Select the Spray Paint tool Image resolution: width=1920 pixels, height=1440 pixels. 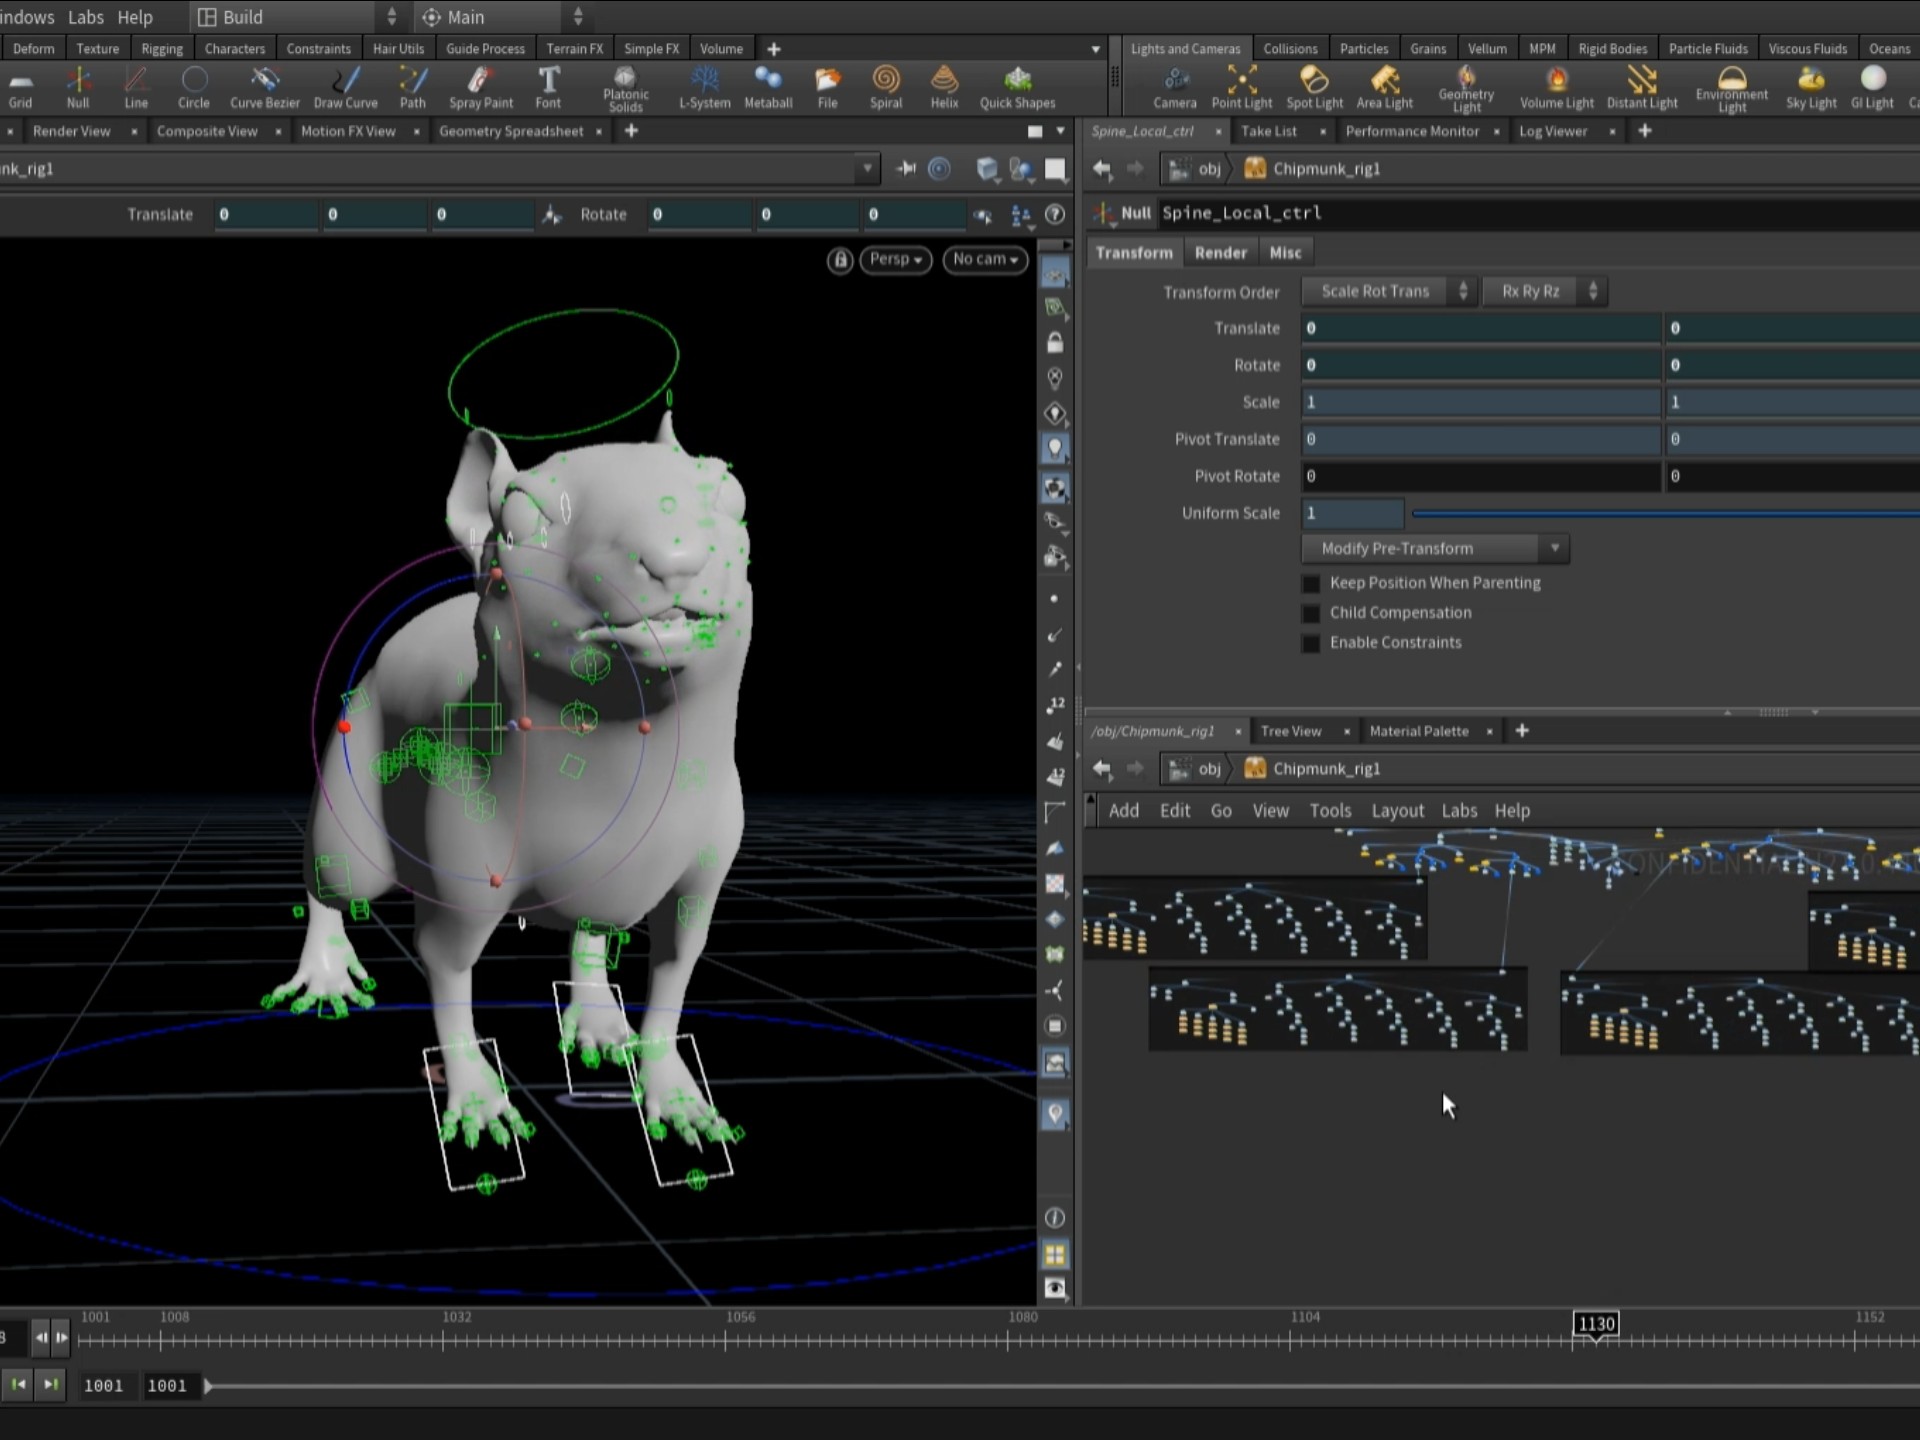pos(480,87)
